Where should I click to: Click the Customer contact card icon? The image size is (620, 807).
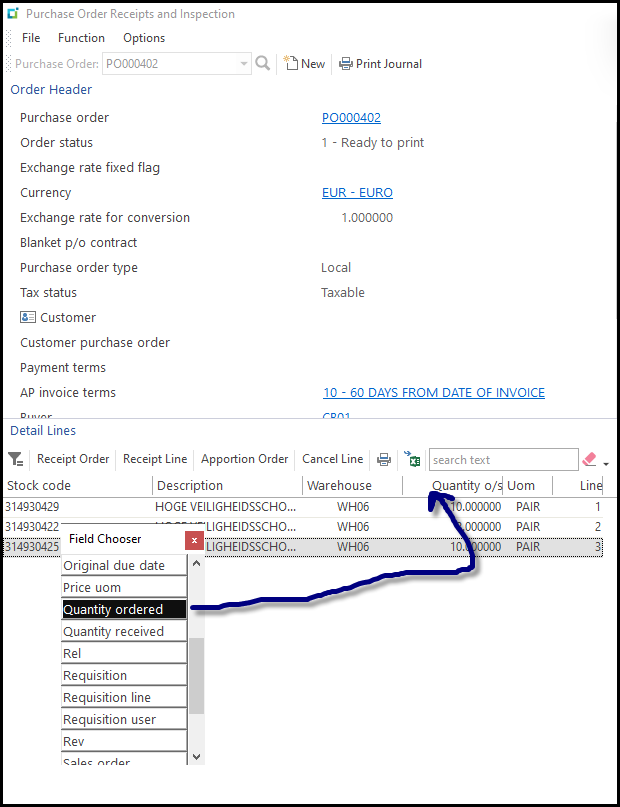[28, 318]
